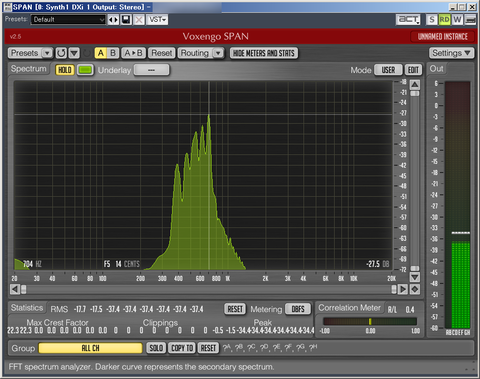
Task: Click the ?A channel group label
Action: pyautogui.click(x=227, y=348)
